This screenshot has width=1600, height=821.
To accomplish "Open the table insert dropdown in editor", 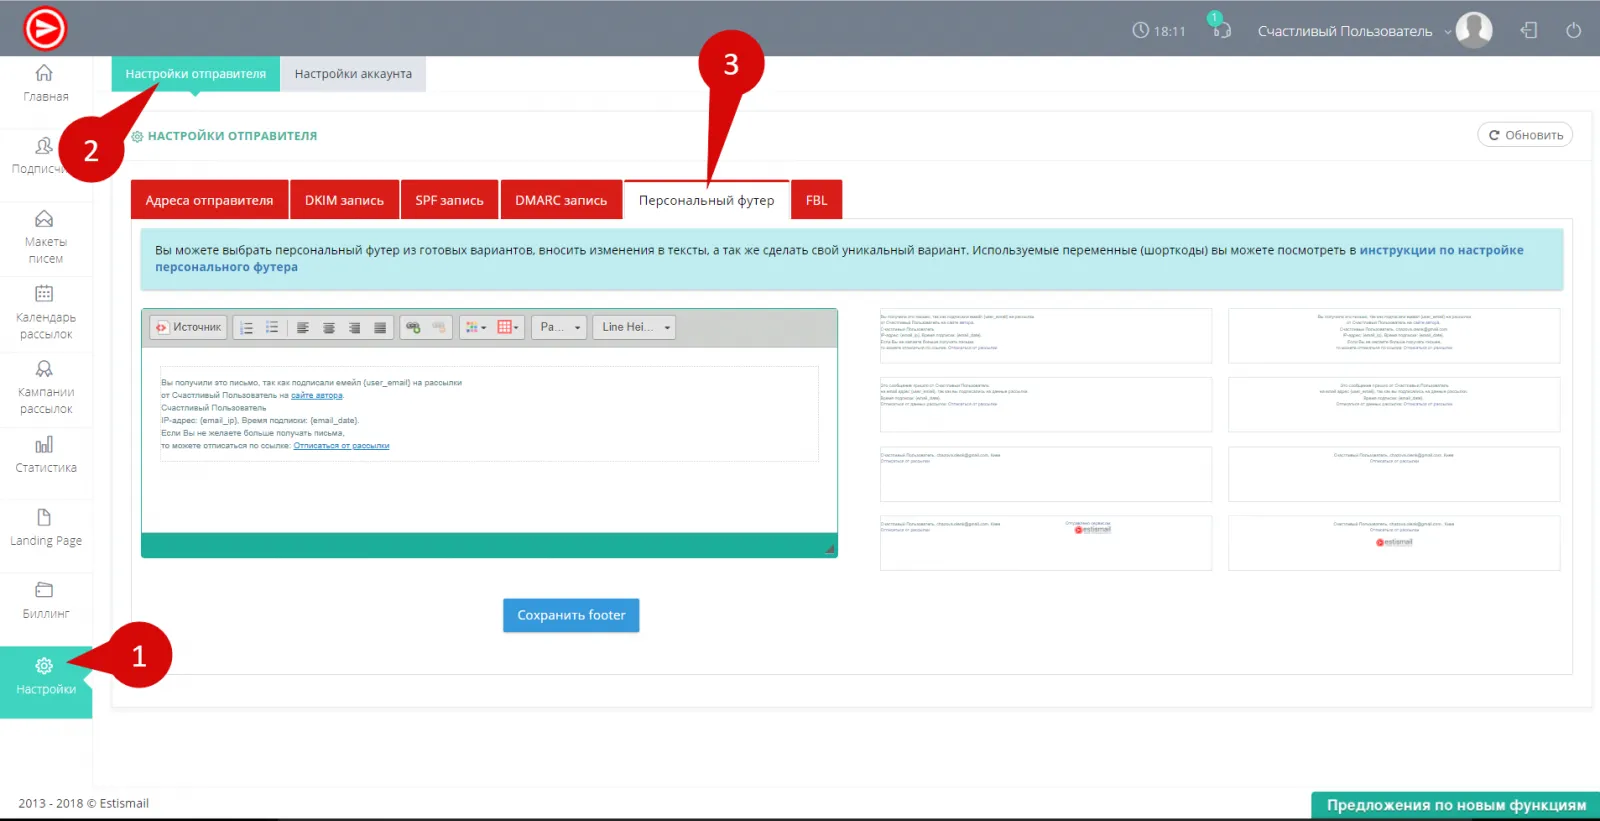I will pos(508,328).
